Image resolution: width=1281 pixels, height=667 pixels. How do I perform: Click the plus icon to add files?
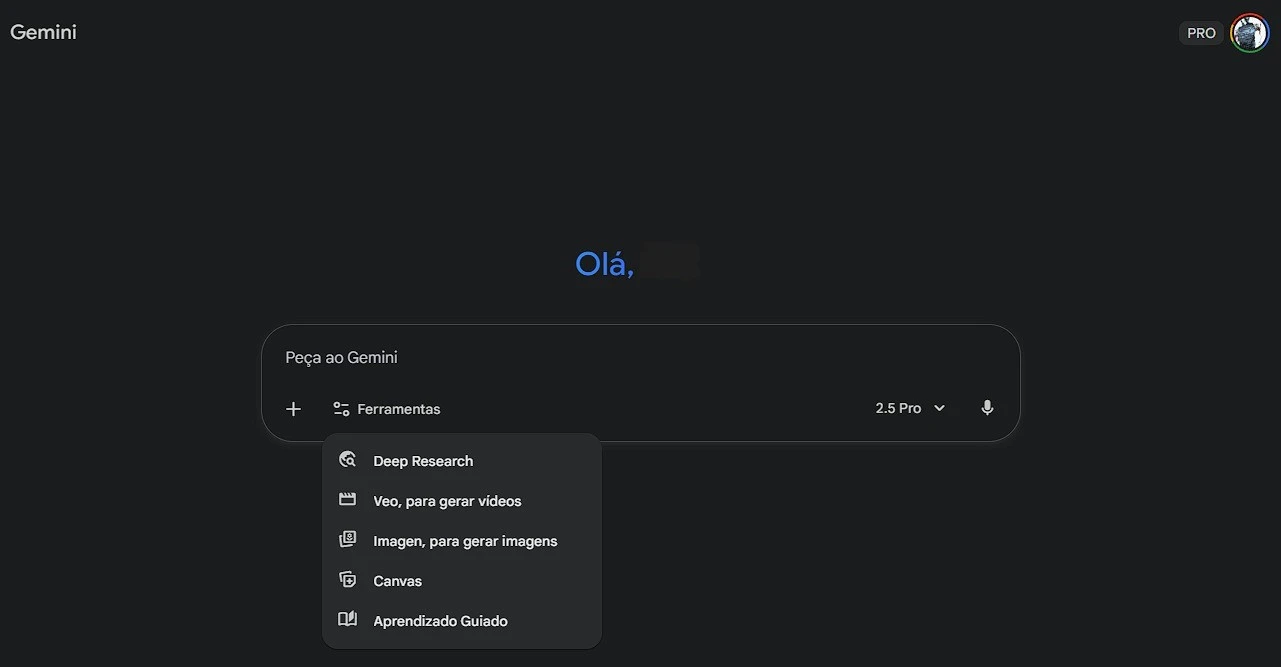point(293,409)
